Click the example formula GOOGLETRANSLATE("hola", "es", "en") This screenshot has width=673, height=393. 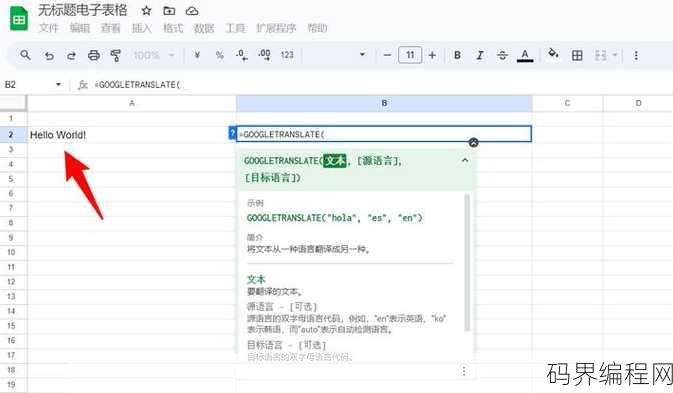pyautogui.click(x=334, y=218)
